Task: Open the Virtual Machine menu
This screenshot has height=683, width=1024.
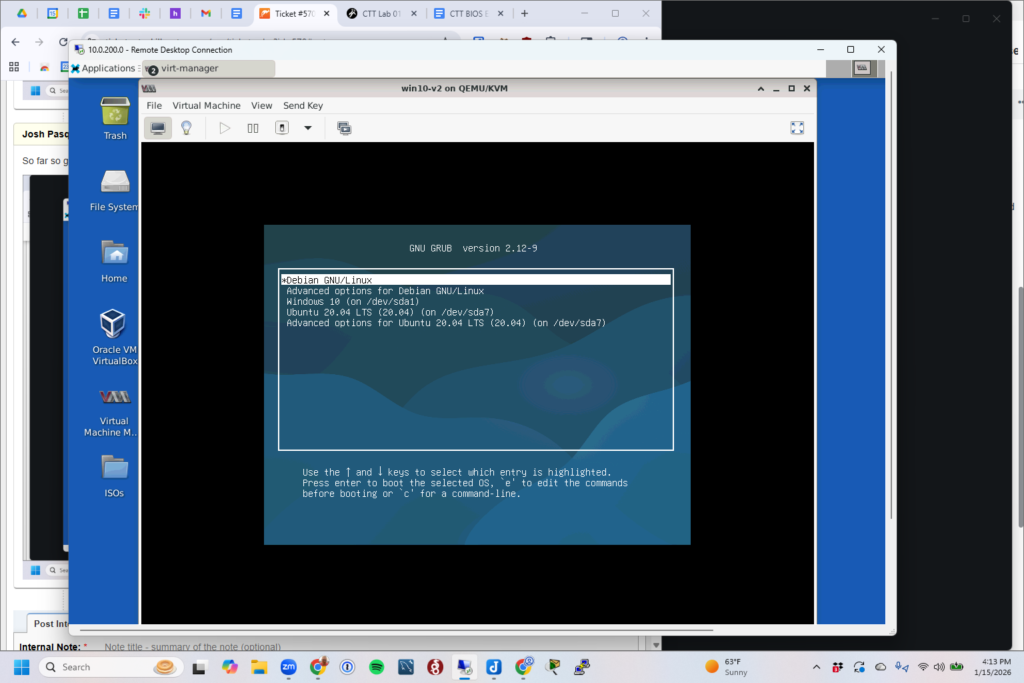Action: [x=206, y=105]
